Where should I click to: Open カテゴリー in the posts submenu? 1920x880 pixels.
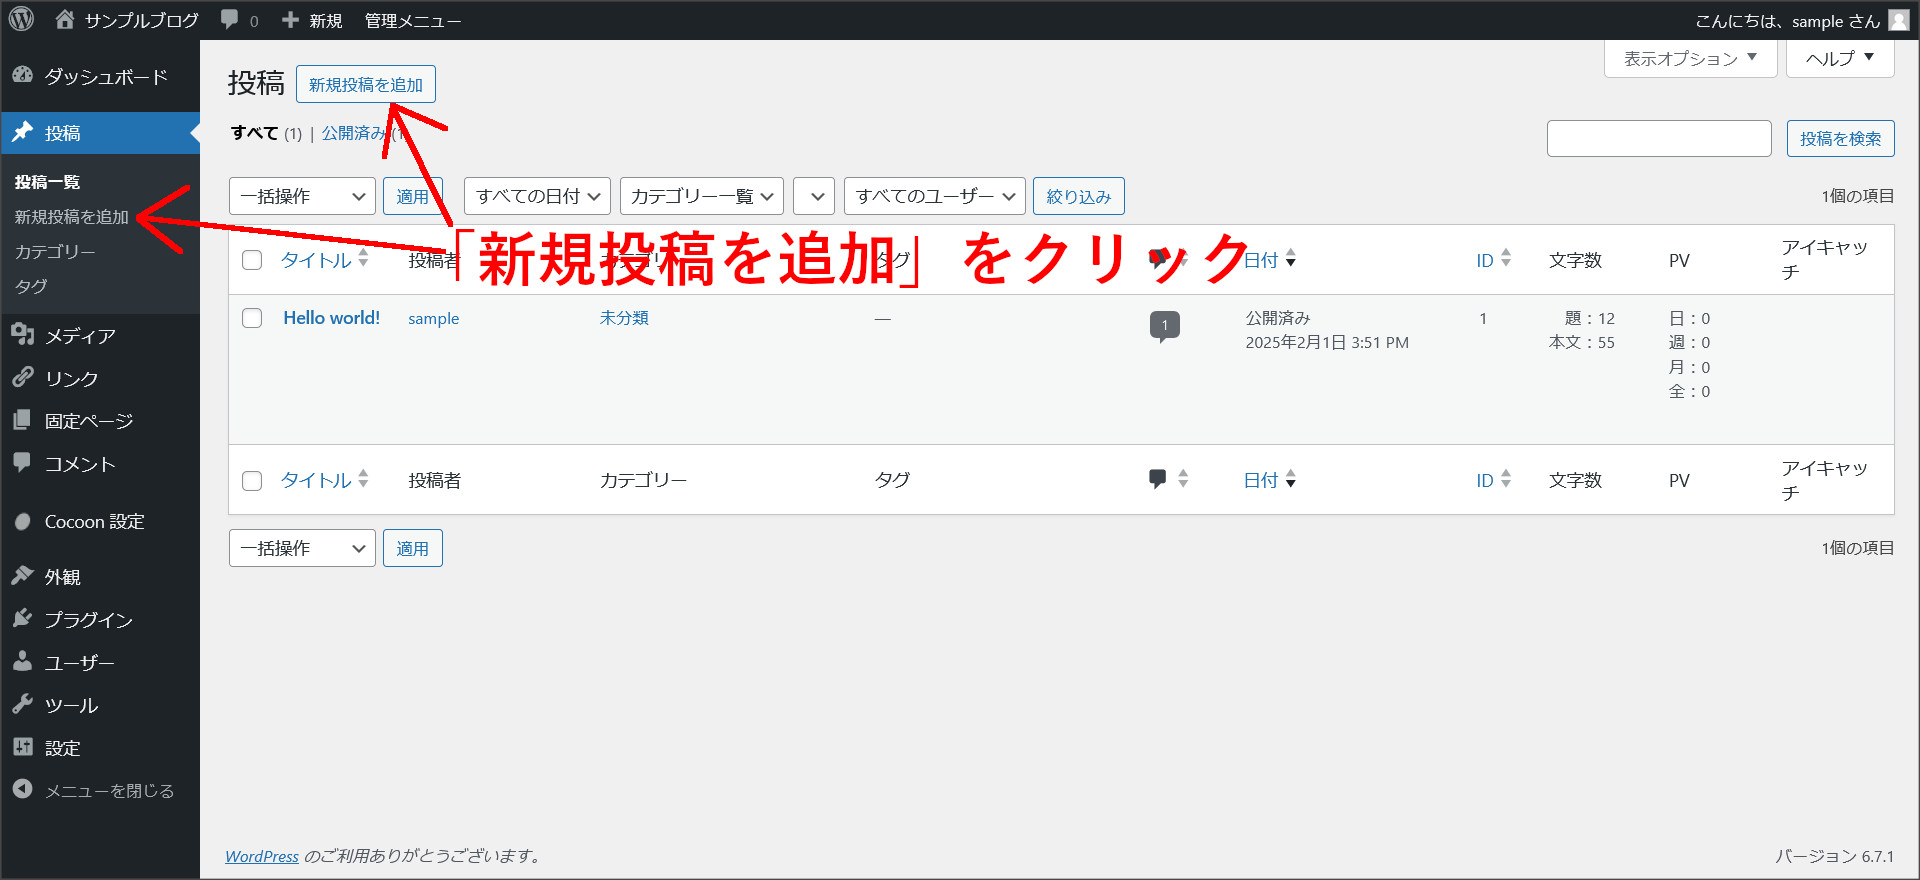coord(55,252)
